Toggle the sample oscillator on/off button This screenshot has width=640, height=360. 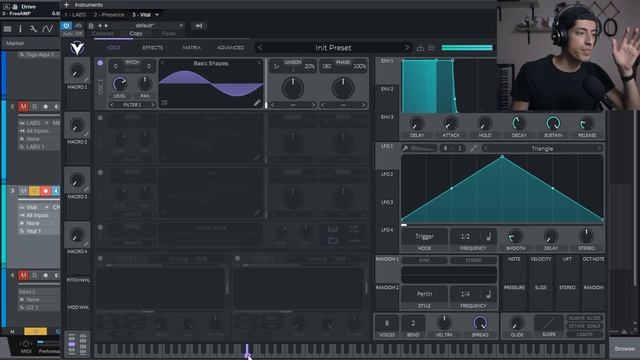(x=100, y=227)
